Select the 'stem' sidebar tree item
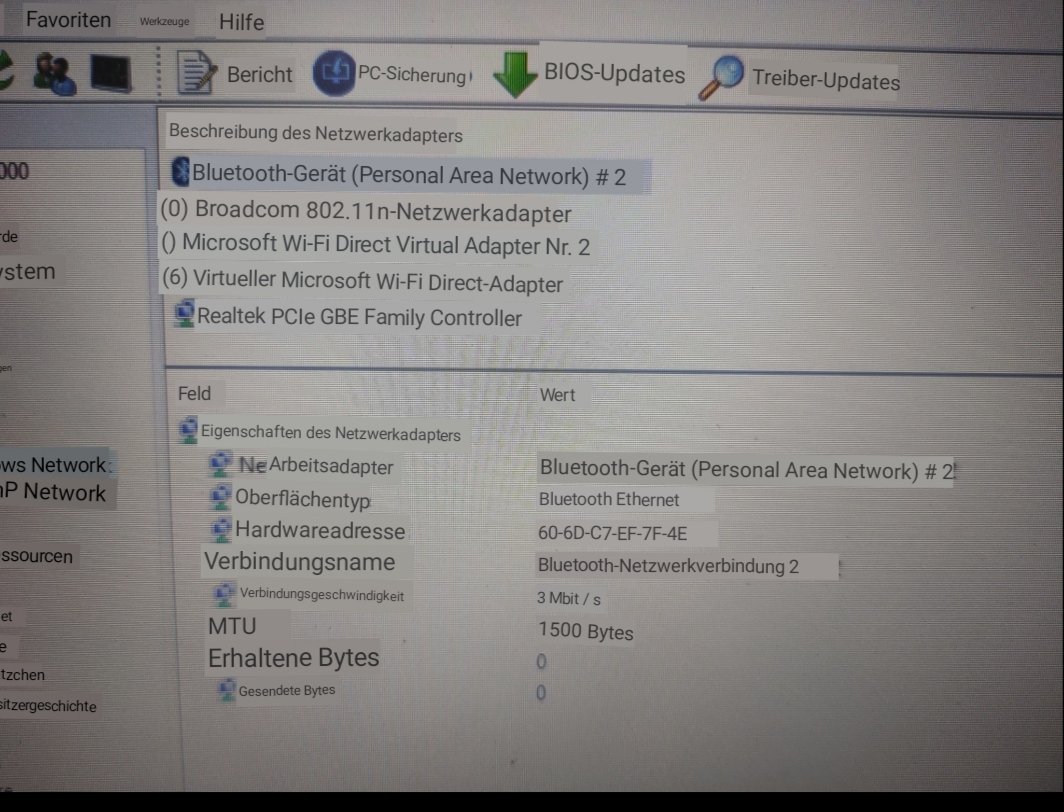The image size is (1064, 812). (28, 271)
